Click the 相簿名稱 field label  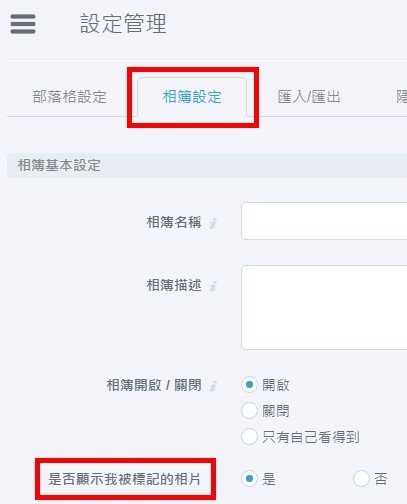(x=174, y=222)
